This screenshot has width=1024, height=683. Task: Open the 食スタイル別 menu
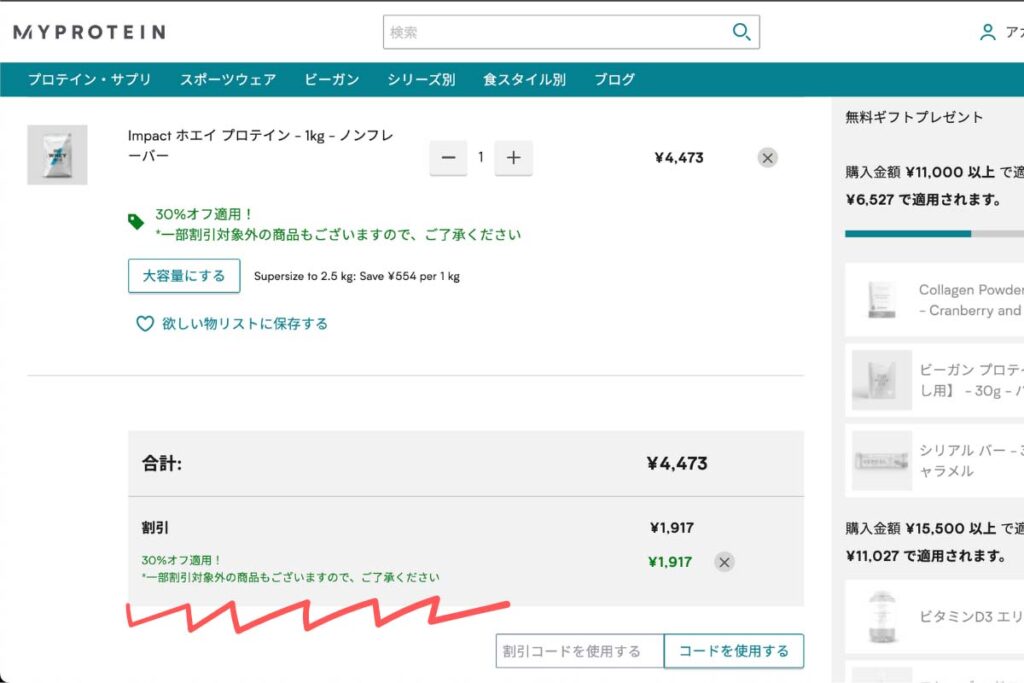524,80
